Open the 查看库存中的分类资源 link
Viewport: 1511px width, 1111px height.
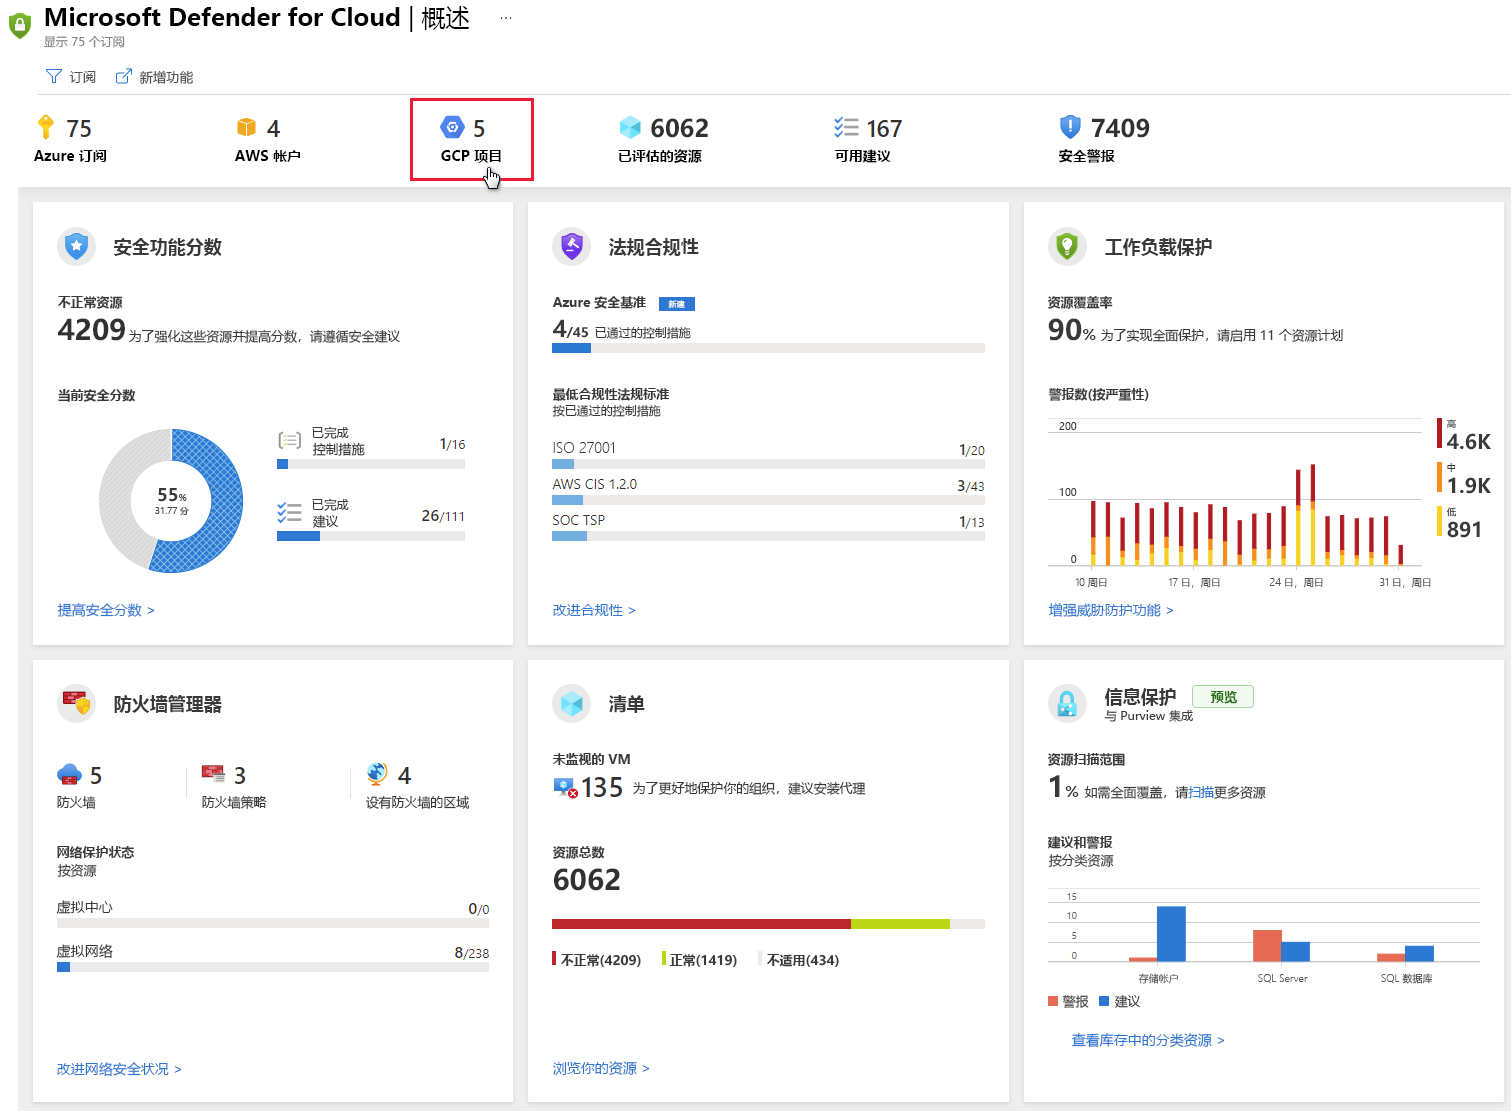point(1148,1040)
